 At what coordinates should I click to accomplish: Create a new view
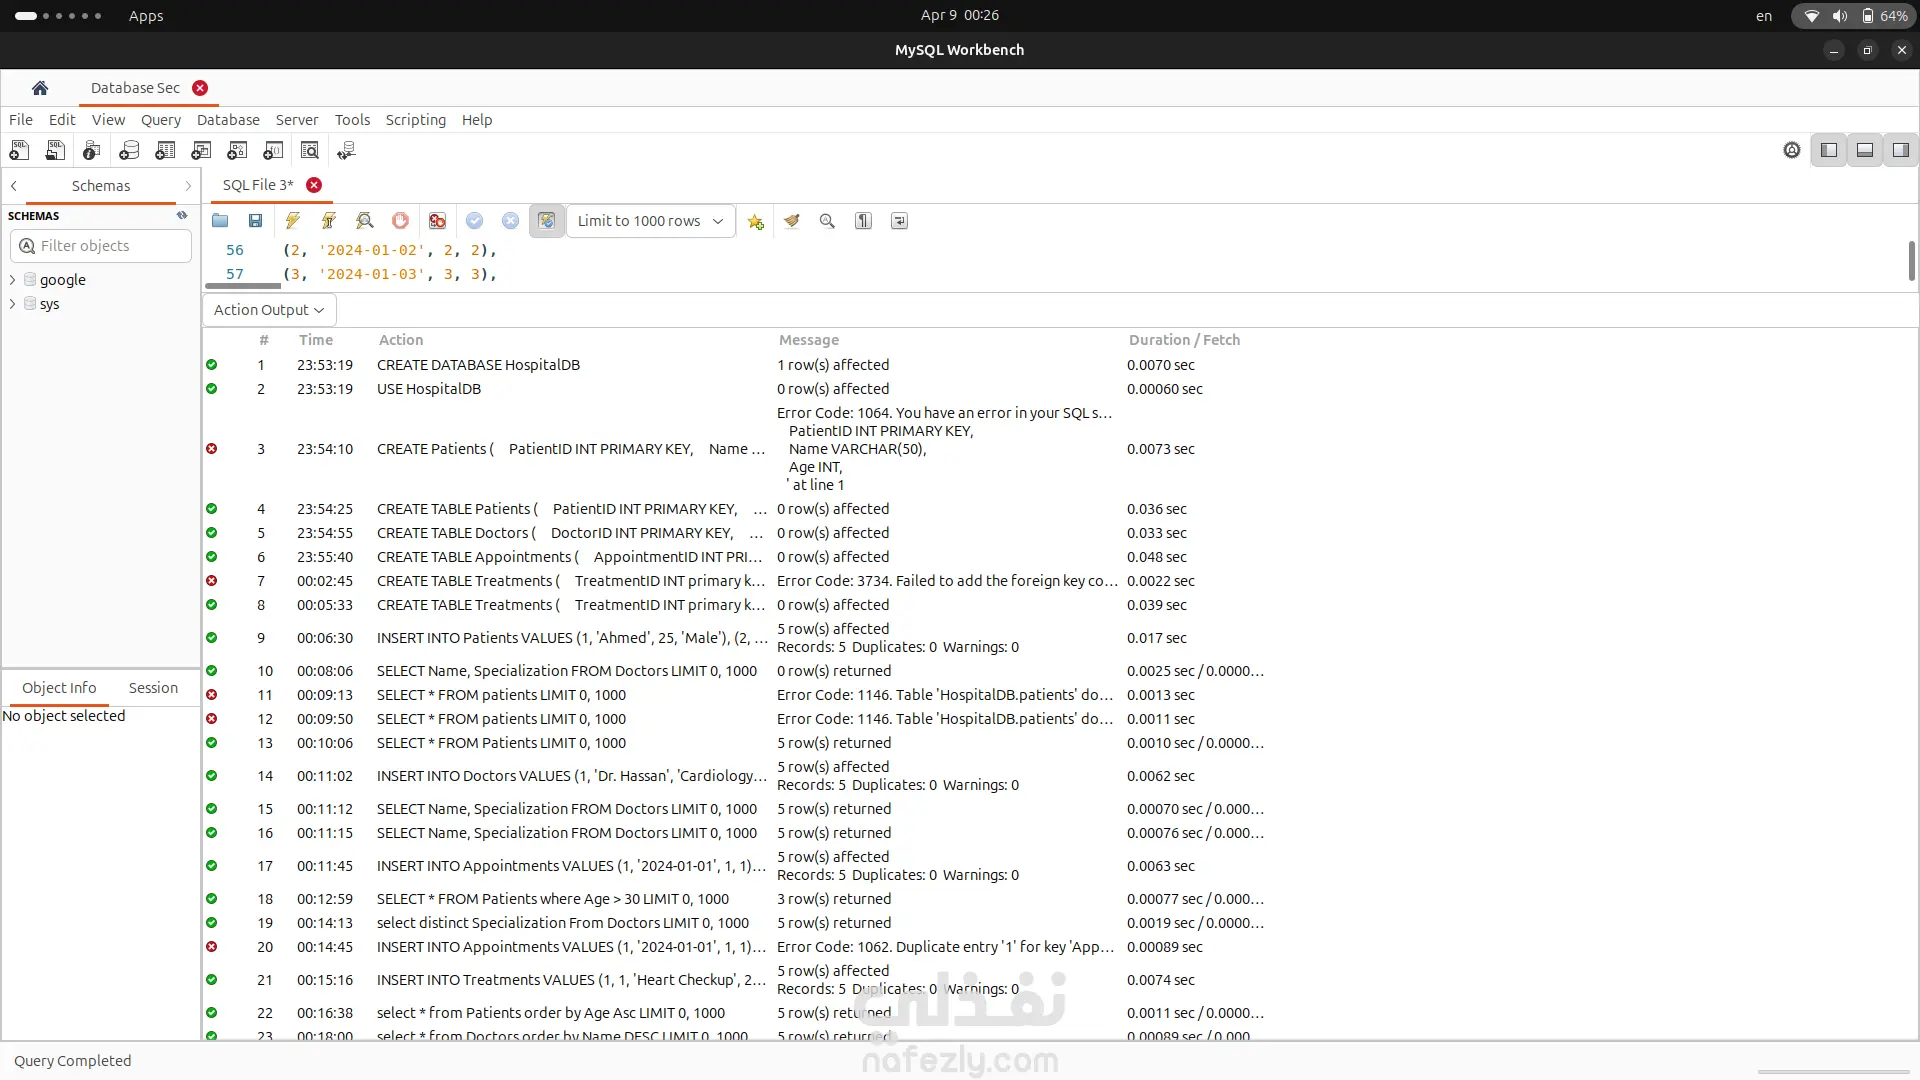pos(201,150)
